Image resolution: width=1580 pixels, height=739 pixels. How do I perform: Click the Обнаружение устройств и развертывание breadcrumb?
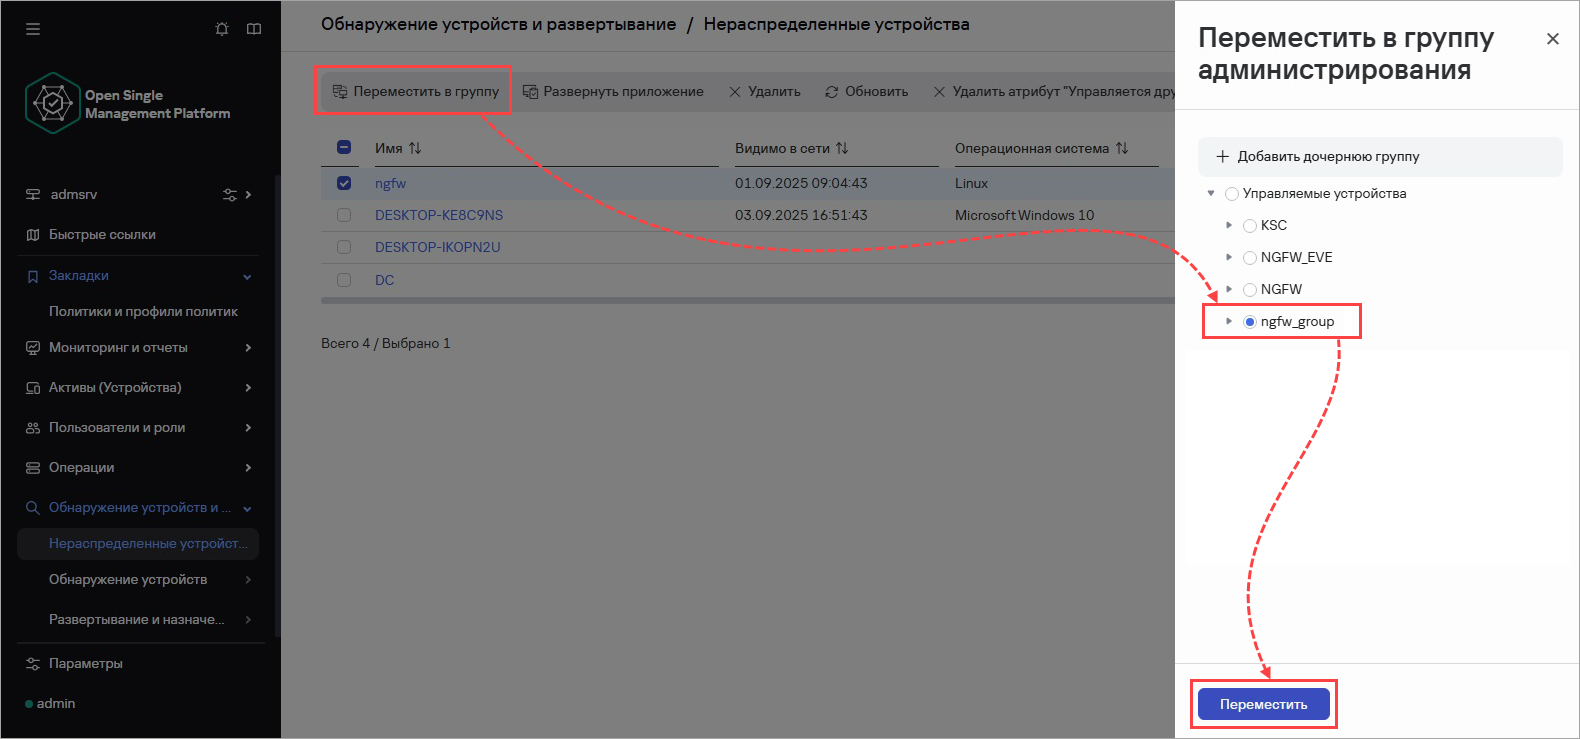coord(498,24)
